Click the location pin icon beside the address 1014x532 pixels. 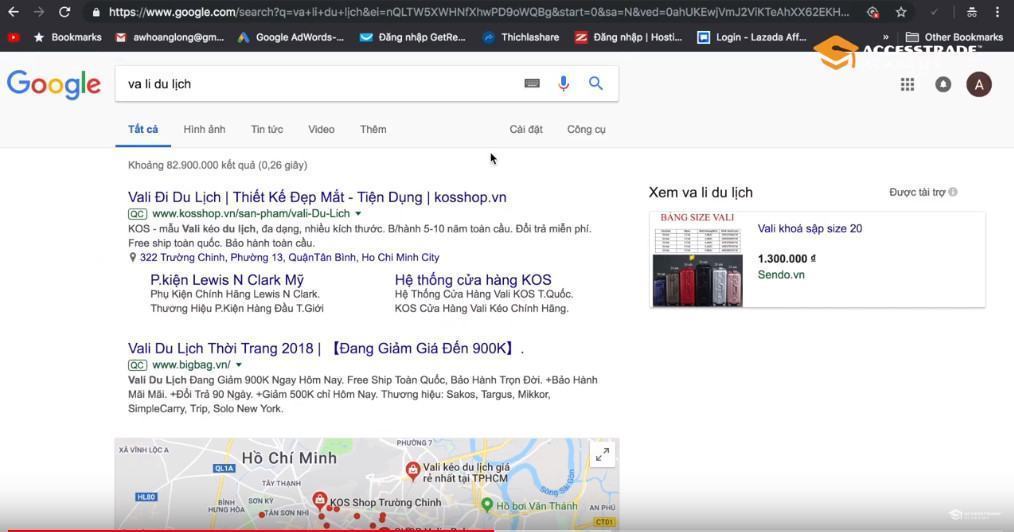(133, 257)
